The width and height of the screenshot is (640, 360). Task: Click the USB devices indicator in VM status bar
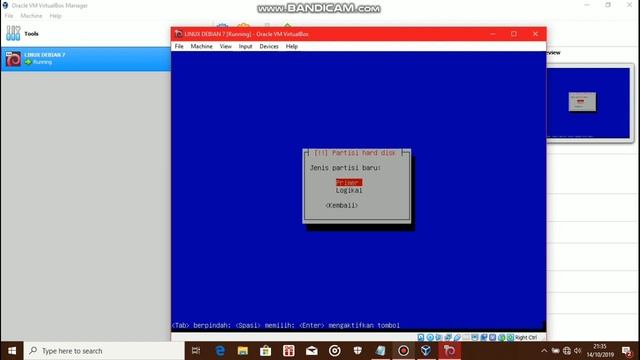pos(457,338)
